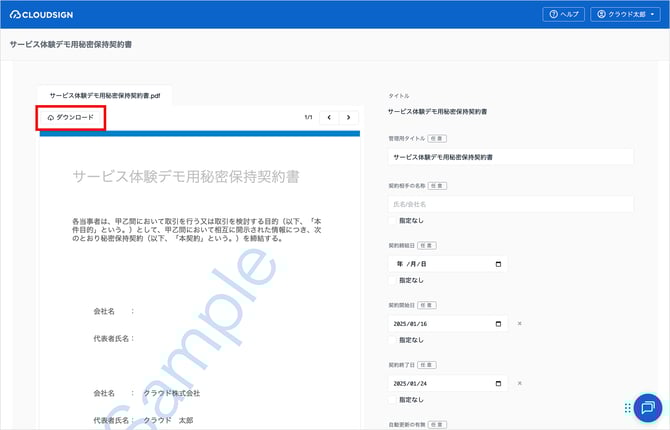Open the chat support widget
Viewport: 670px width, 430px height.
pos(647,407)
